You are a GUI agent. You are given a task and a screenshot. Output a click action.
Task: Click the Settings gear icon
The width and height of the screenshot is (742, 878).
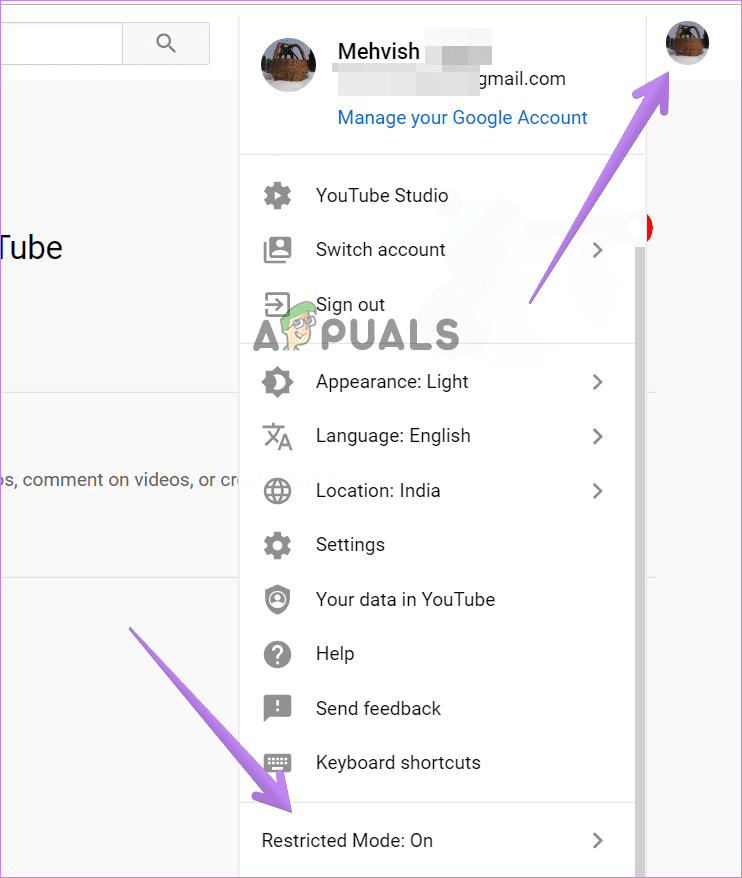277,545
